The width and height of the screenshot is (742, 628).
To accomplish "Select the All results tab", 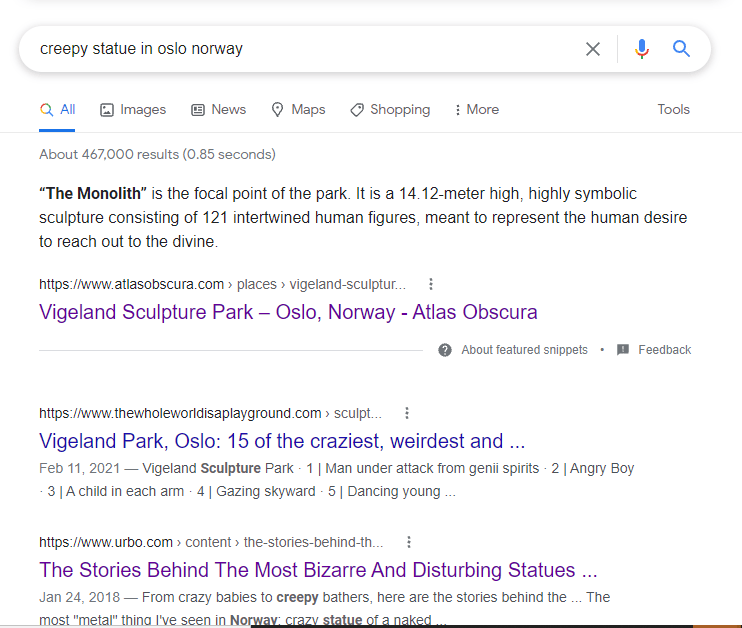I will pyautogui.click(x=58, y=110).
